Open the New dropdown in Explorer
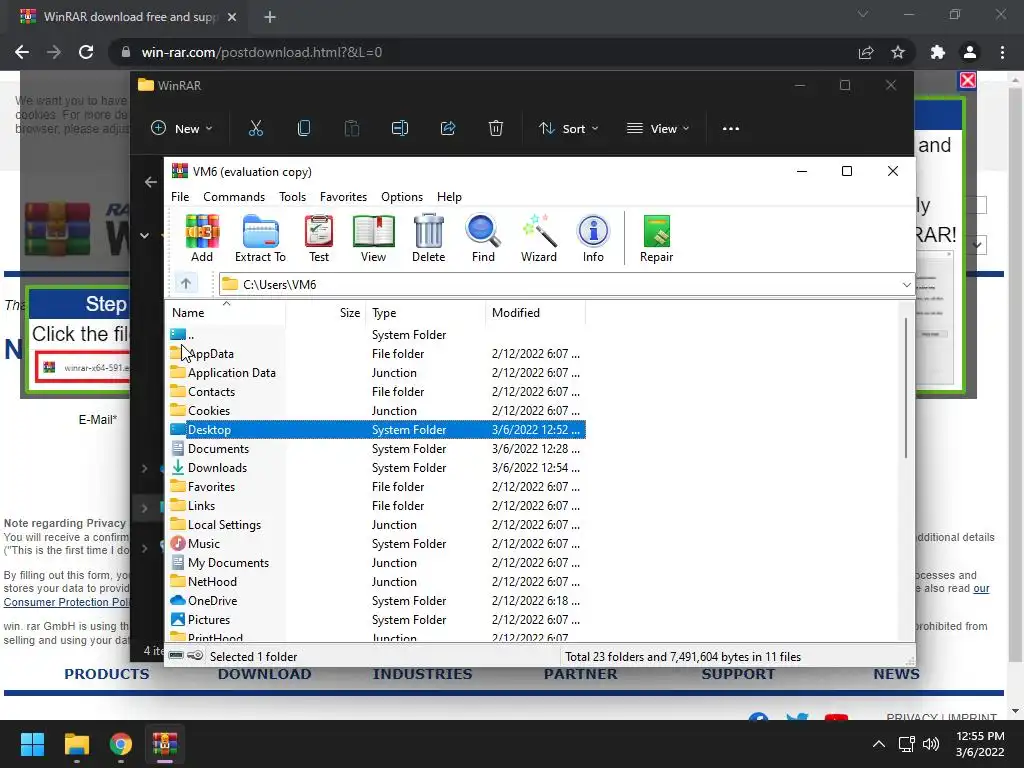The width and height of the screenshot is (1024, 768). click(x=182, y=129)
